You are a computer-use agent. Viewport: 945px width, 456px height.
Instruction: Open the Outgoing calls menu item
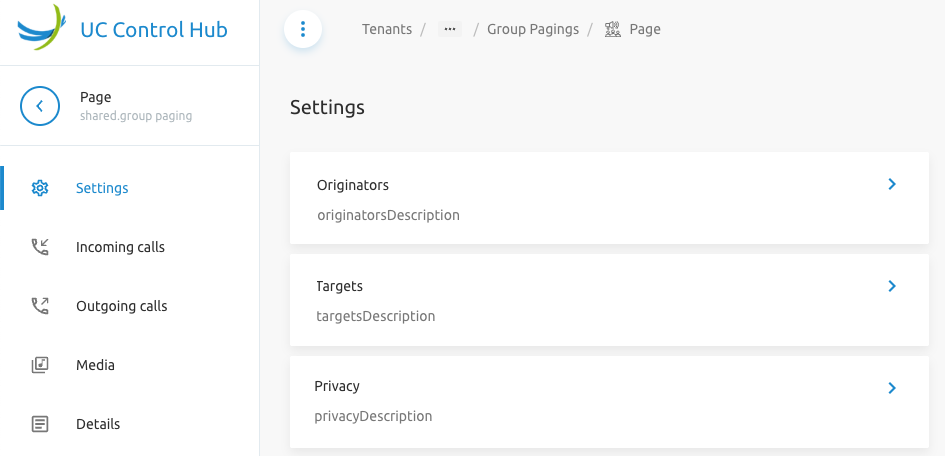[121, 306]
